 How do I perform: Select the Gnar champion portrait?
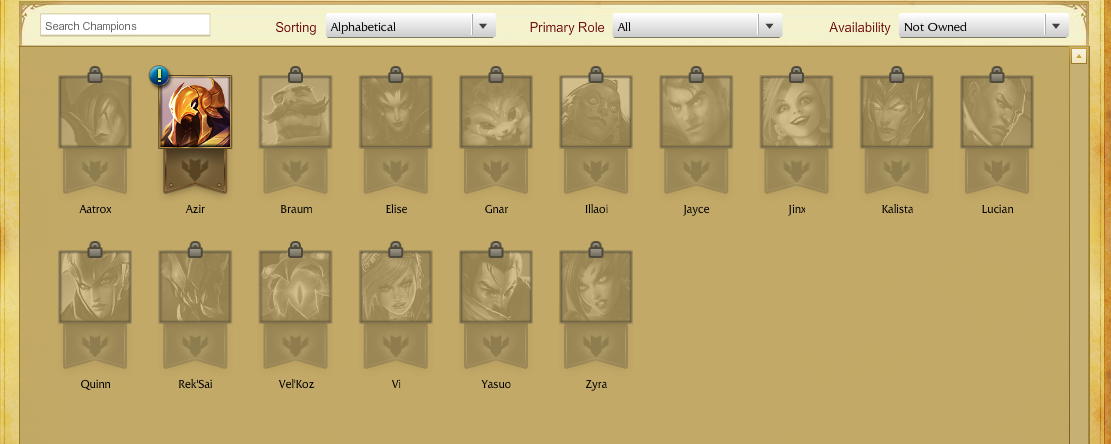click(x=496, y=112)
